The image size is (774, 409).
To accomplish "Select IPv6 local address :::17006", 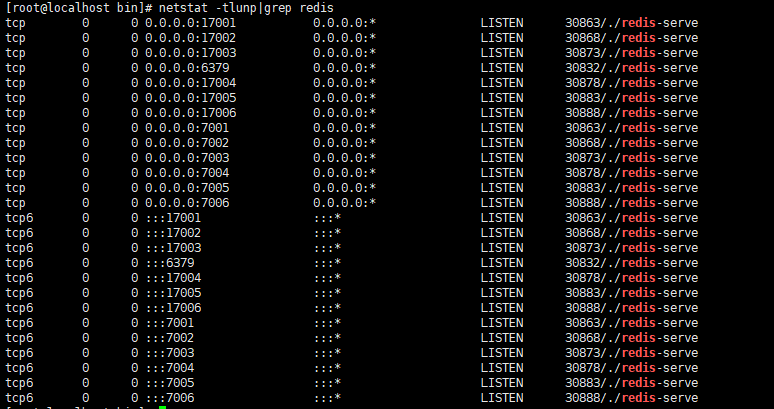I will [174, 308].
